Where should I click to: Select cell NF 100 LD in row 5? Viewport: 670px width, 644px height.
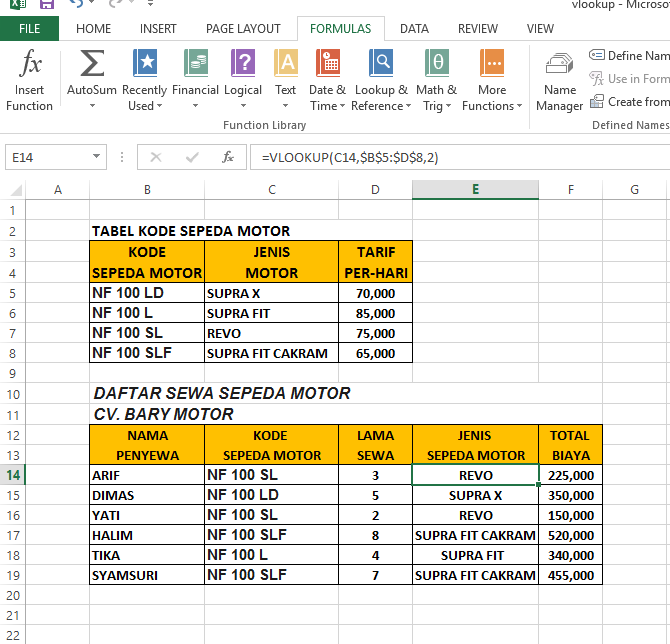click(x=147, y=293)
